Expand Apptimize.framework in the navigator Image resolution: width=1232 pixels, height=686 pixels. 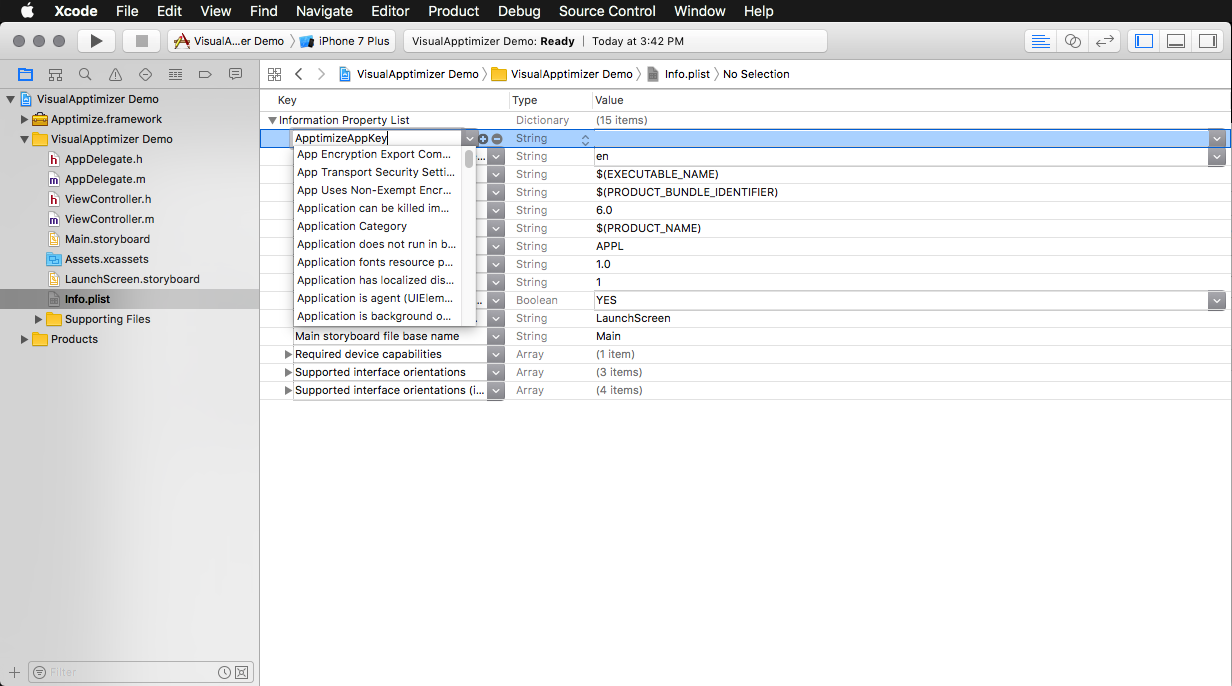pos(25,119)
